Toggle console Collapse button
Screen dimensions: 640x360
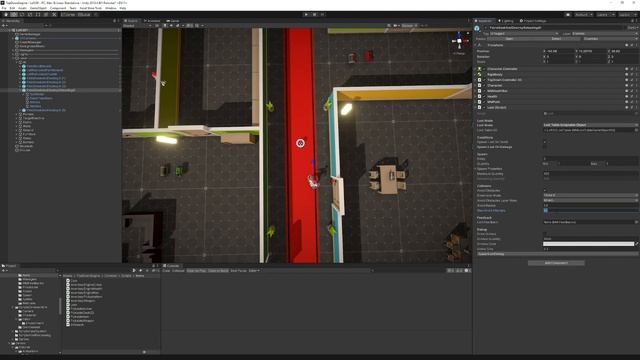178,271
